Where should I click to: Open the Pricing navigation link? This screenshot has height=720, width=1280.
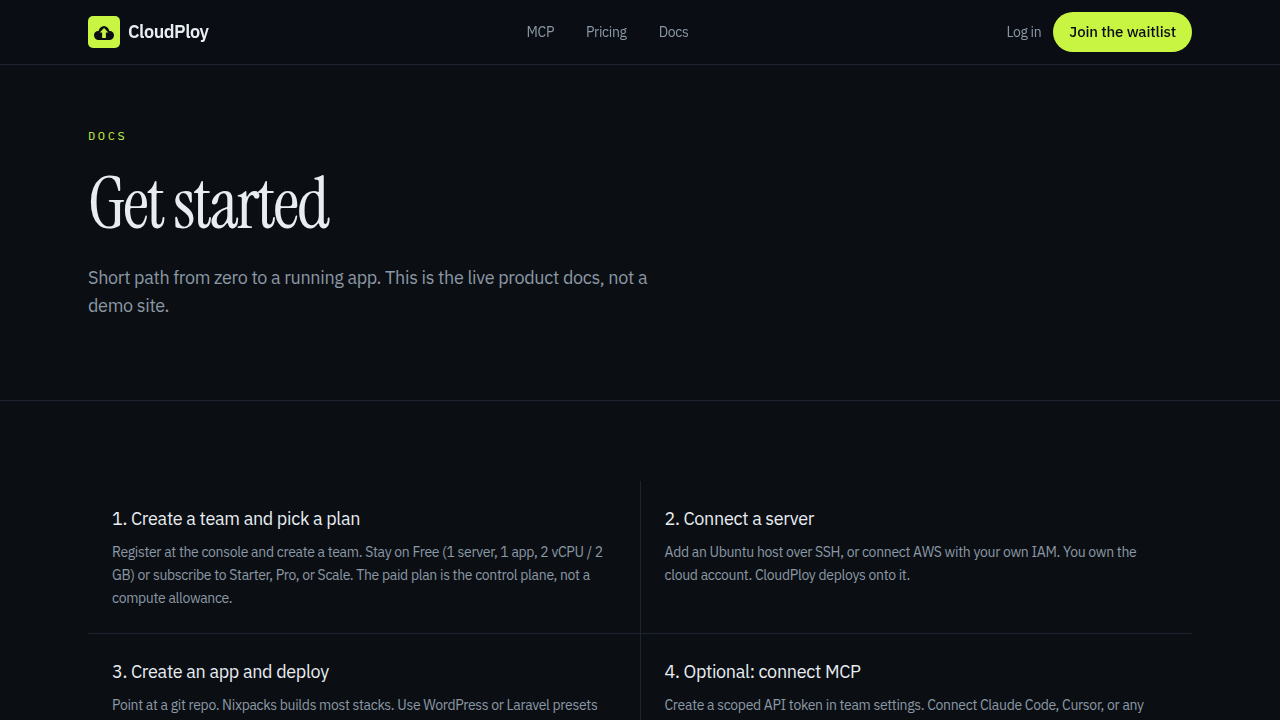point(606,32)
